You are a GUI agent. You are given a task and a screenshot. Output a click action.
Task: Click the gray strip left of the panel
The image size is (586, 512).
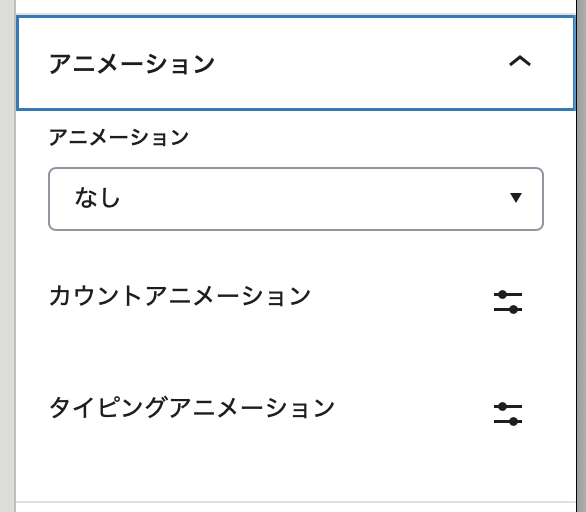[7, 256]
